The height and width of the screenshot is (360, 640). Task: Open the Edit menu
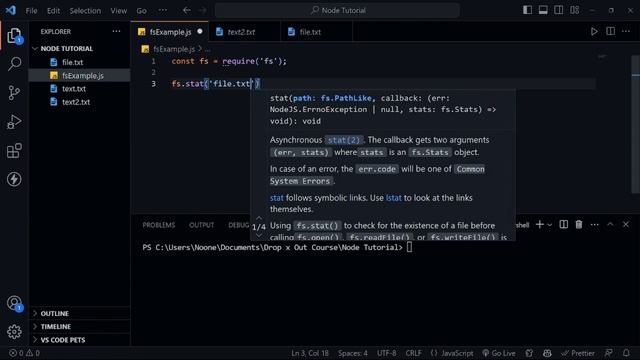pyautogui.click(x=53, y=10)
